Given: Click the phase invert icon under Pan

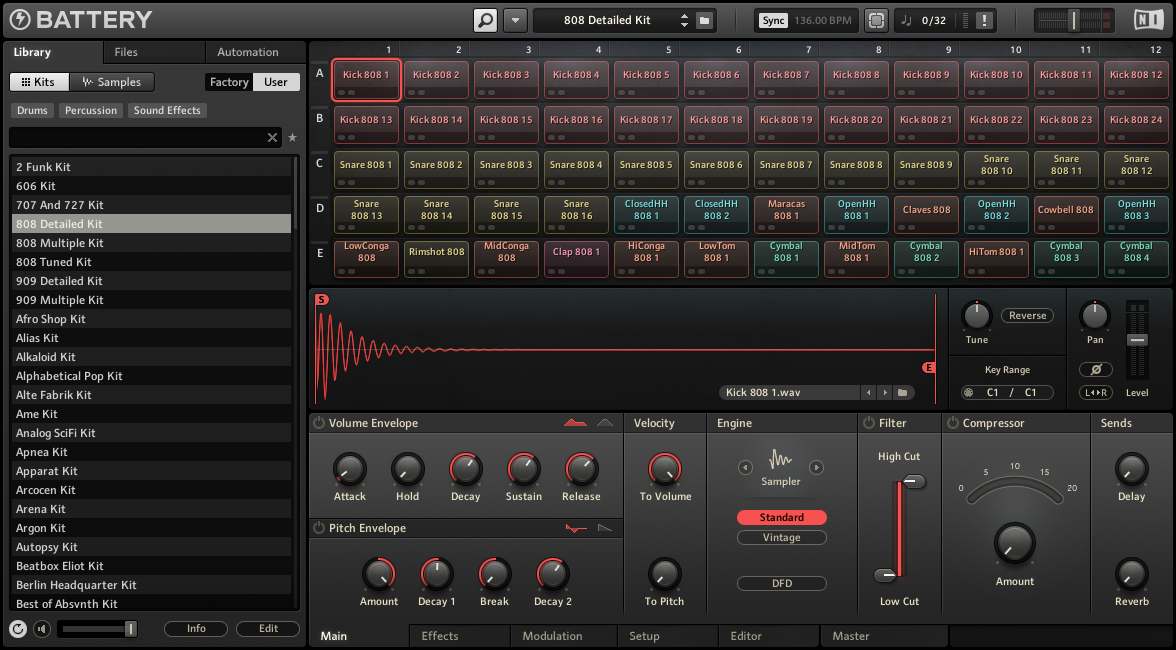Looking at the screenshot, I should tap(1096, 369).
